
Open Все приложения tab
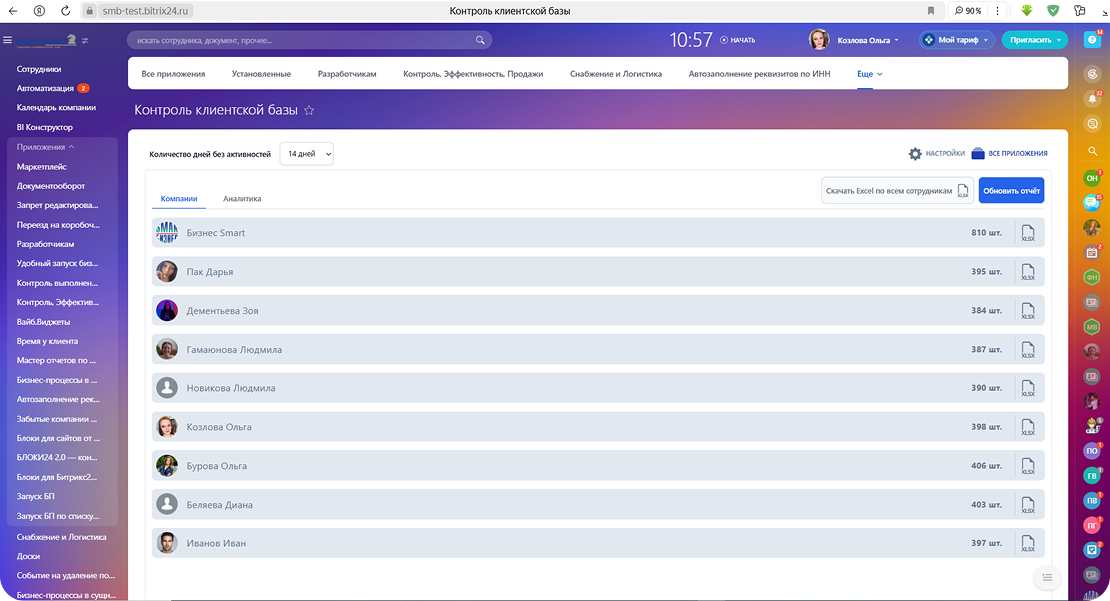pos(173,74)
